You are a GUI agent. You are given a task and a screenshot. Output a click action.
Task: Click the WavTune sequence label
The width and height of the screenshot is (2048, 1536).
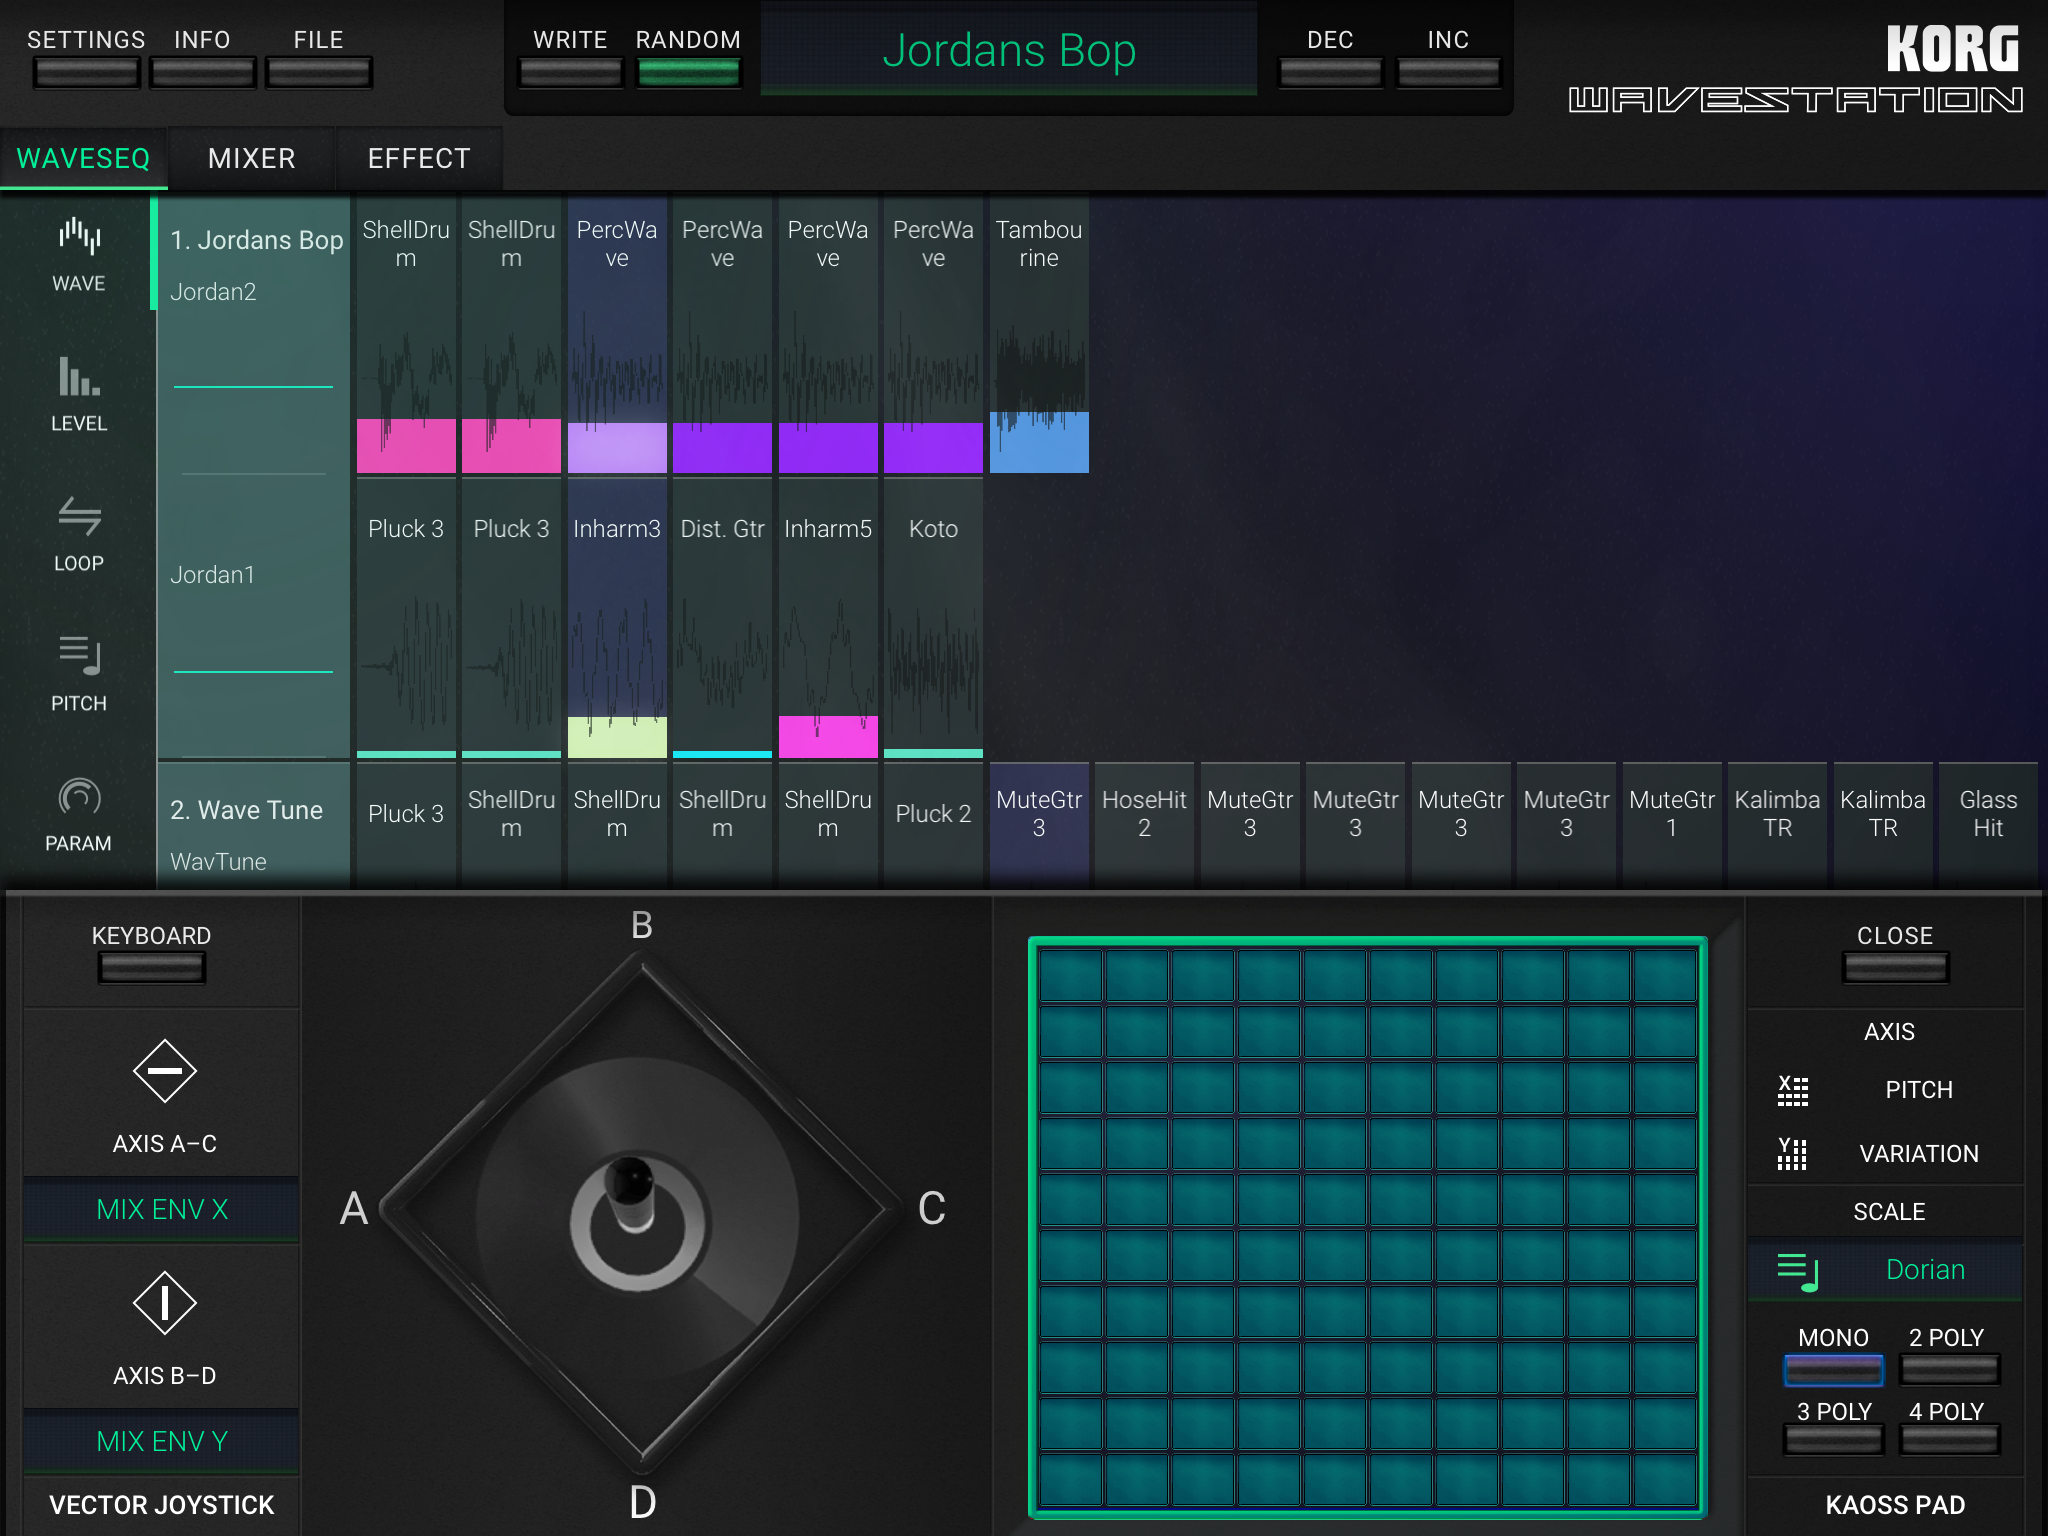click(218, 862)
